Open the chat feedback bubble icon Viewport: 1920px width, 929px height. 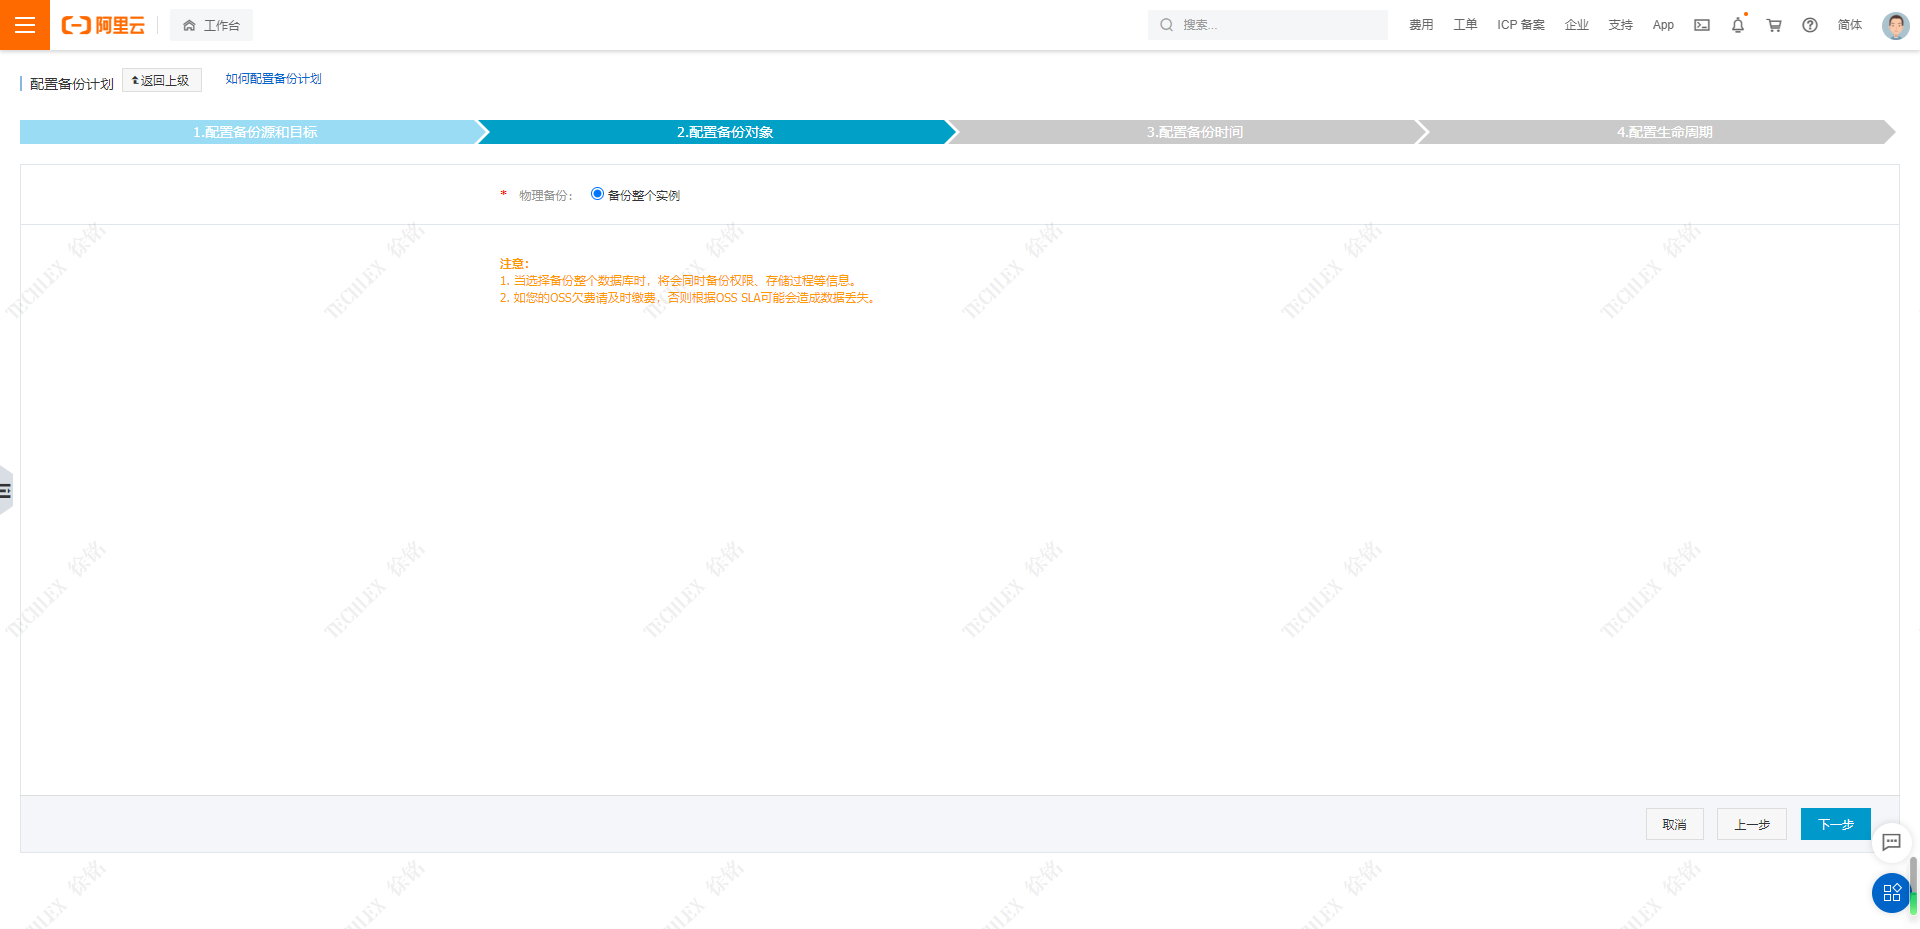point(1891,842)
